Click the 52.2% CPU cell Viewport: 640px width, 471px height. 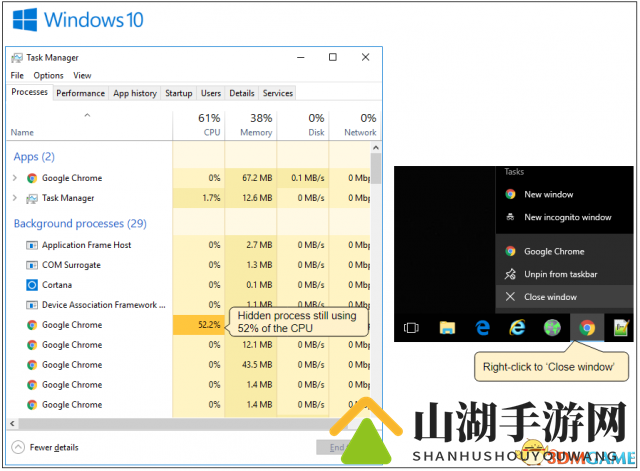(x=199, y=325)
